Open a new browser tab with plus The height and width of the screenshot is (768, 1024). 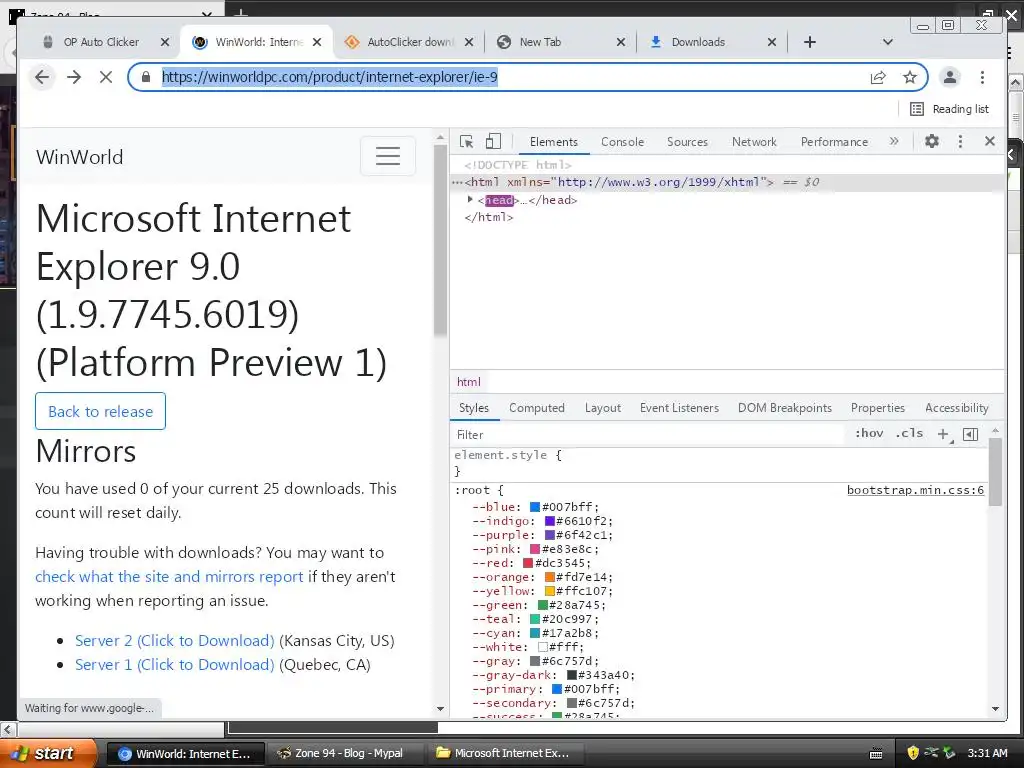[x=810, y=42]
